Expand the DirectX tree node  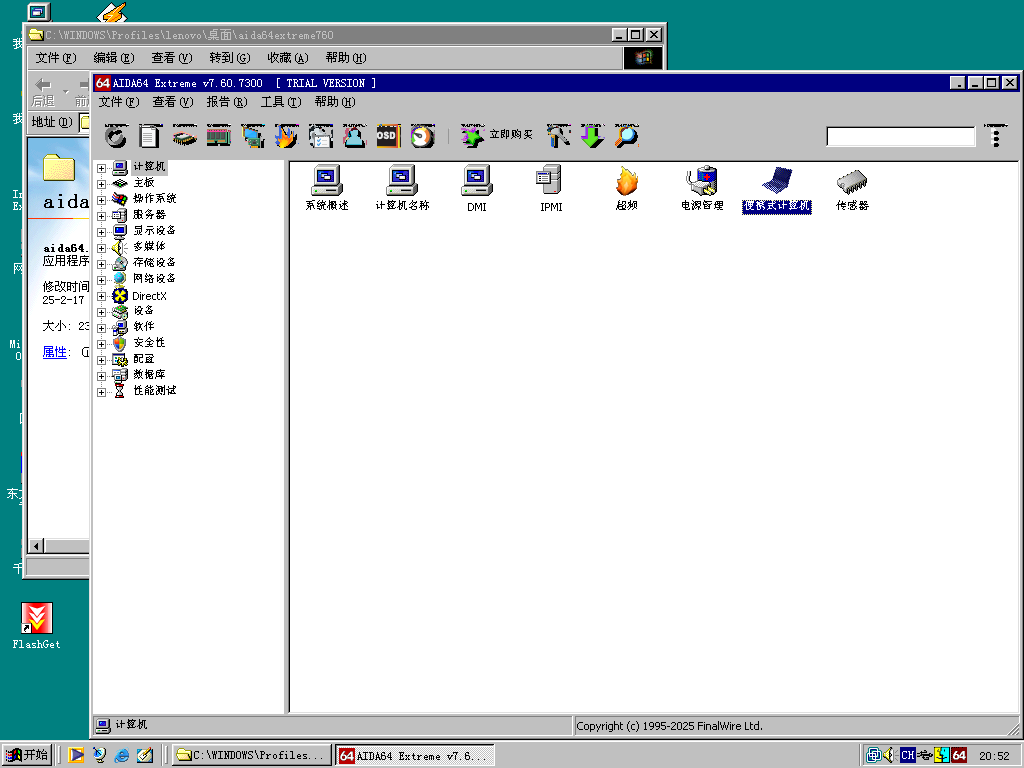point(101,296)
